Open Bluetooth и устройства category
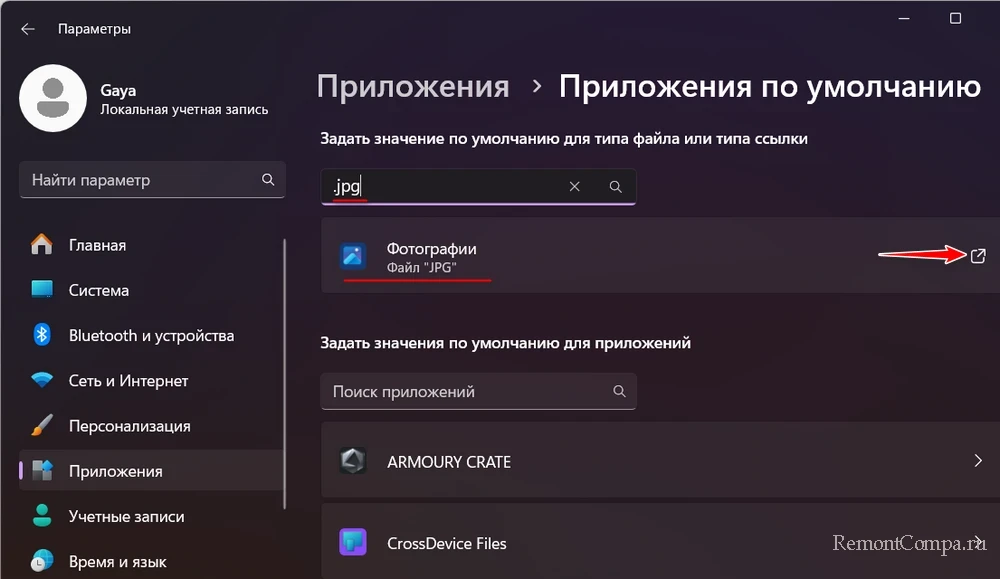 coord(152,335)
